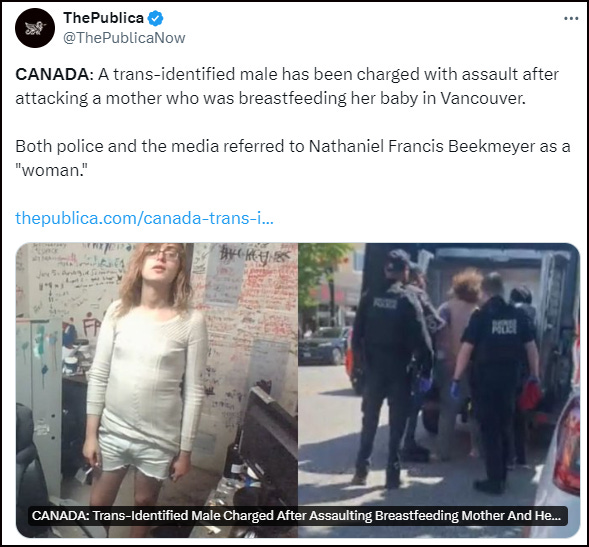Click the ThePublica display name
This screenshot has height=547, width=589.
(104, 18)
